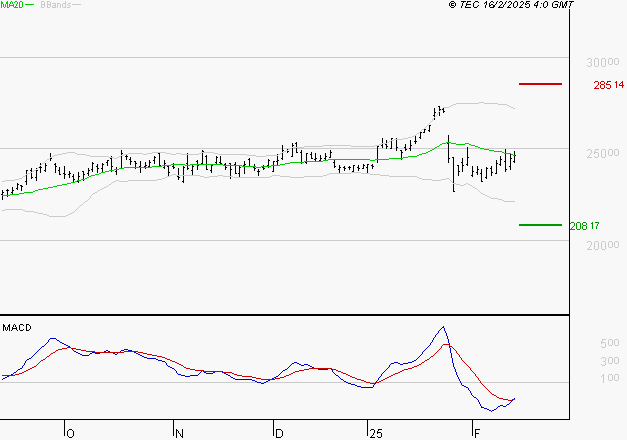Click the 285.14 resistance price label
The image size is (627, 440).
coord(608,85)
